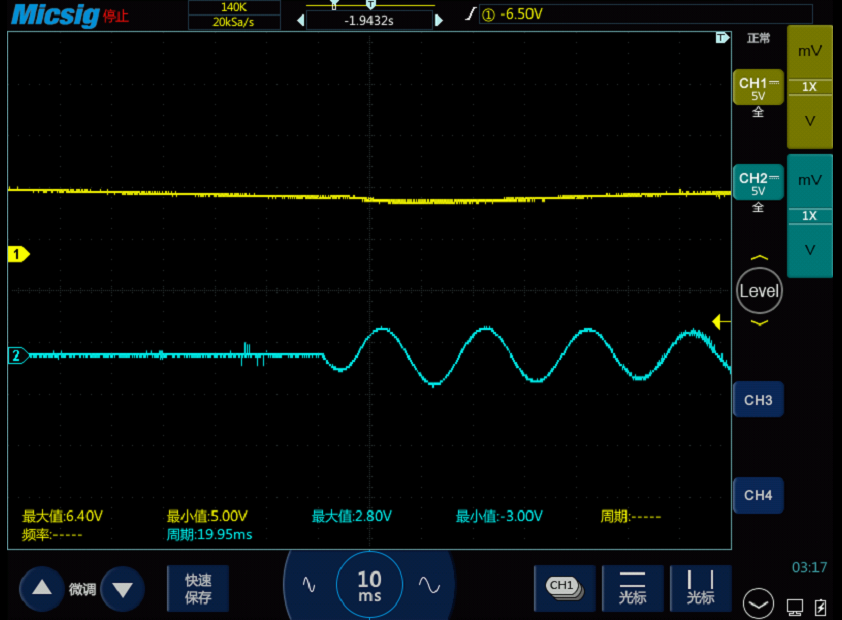
Task: Enable the CH4 channel
Action: pos(758,495)
